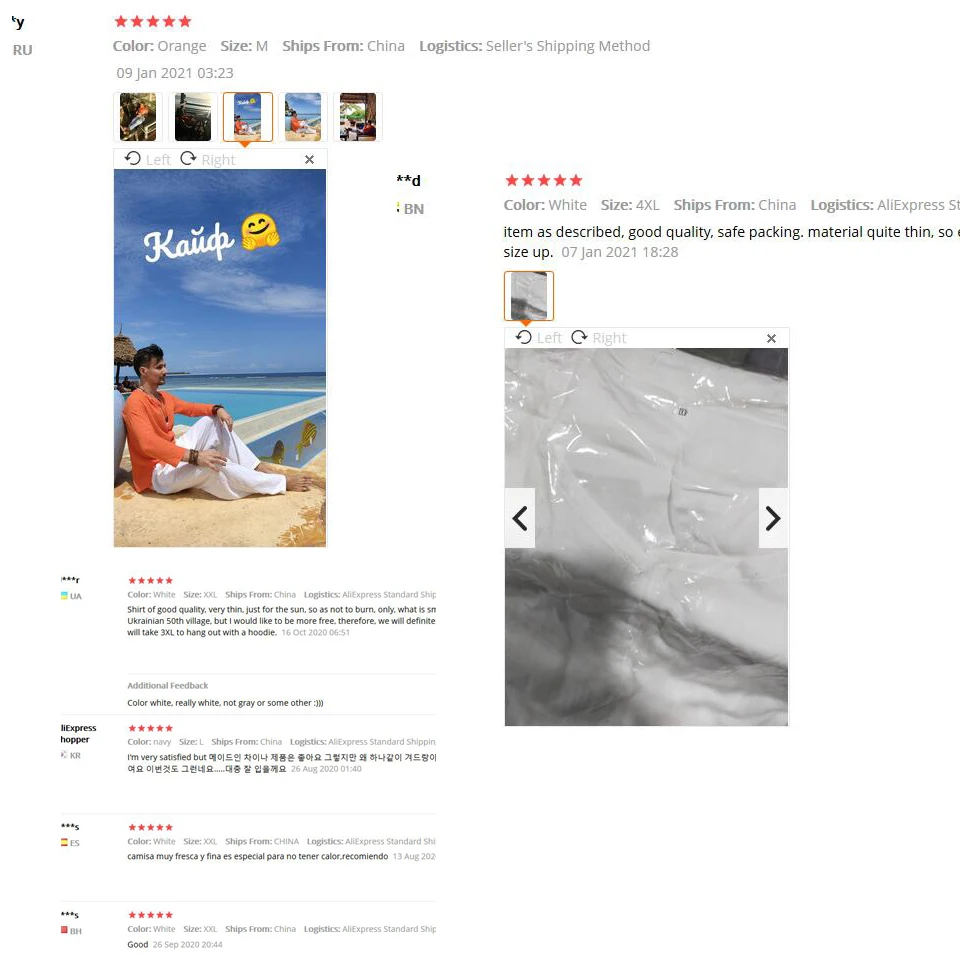Image resolution: width=960 pixels, height=960 pixels.
Task: Open the fourth beach review thumbnail
Action: click(303, 117)
